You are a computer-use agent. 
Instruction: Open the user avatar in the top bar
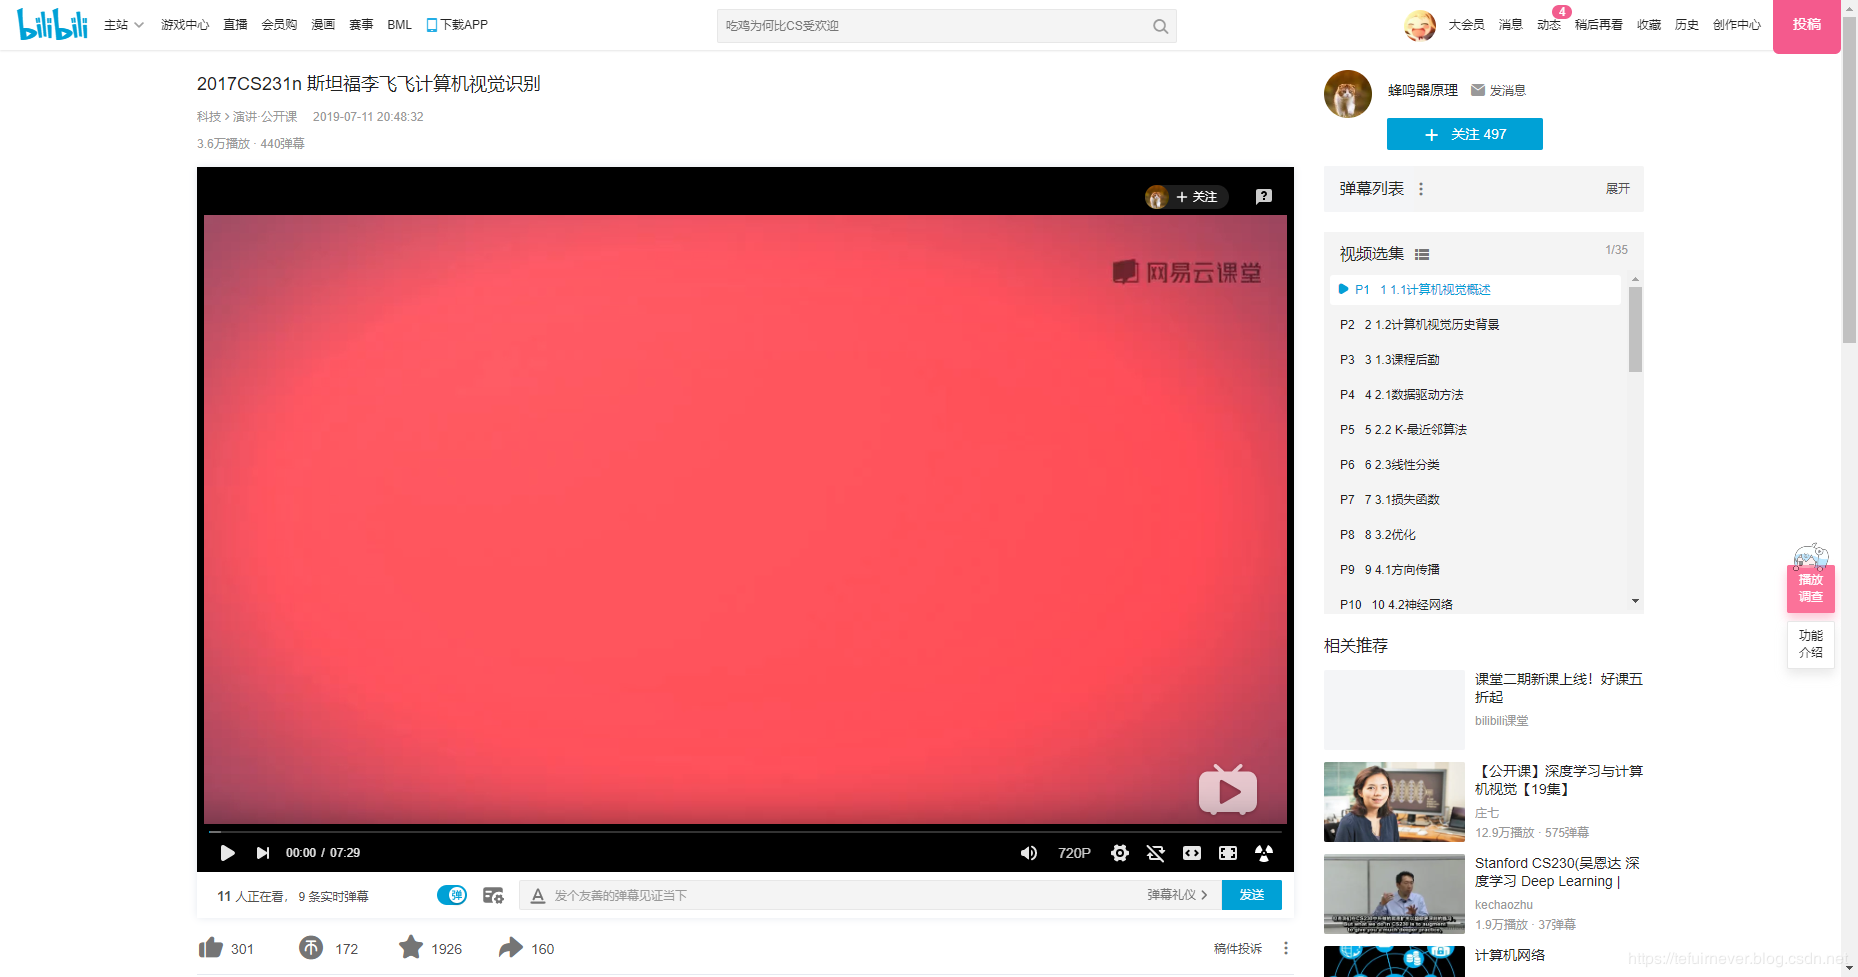(1419, 25)
